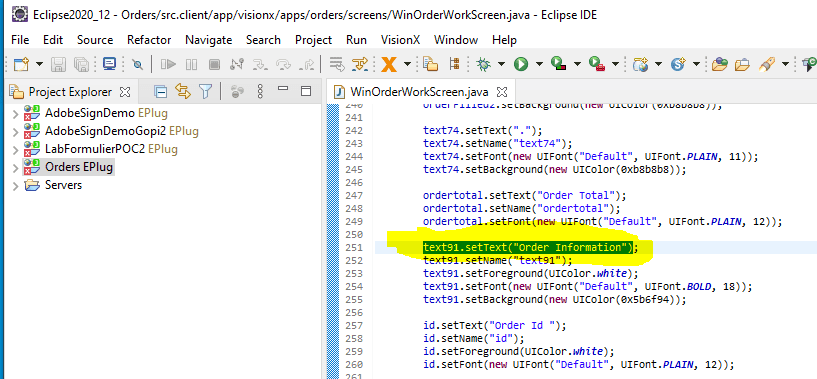Minimize the Project Explorer view
This screenshot has height=379, width=817.
[x=283, y=89]
